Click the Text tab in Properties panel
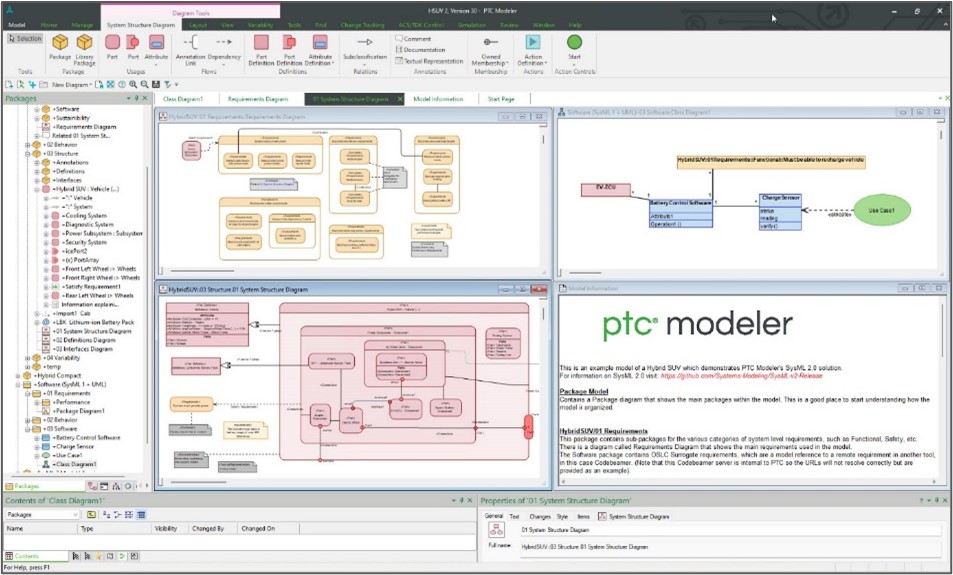This screenshot has width=953, height=575. point(514,516)
